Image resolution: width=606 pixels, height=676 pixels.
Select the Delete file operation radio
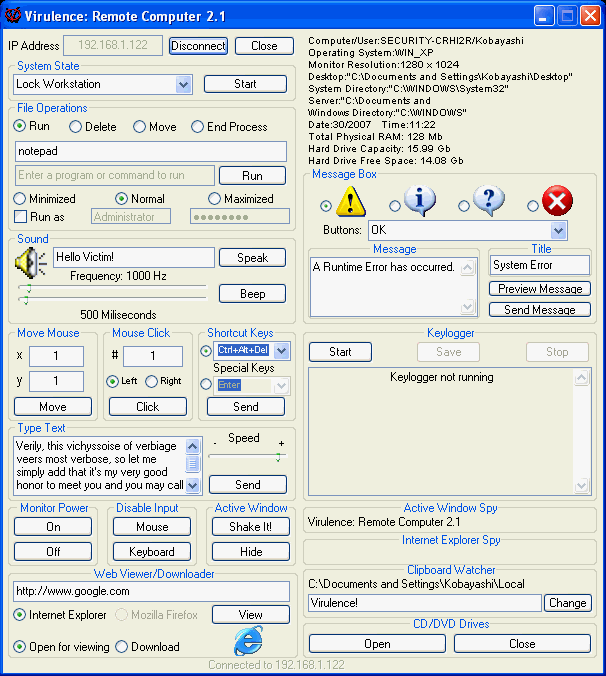click(76, 127)
